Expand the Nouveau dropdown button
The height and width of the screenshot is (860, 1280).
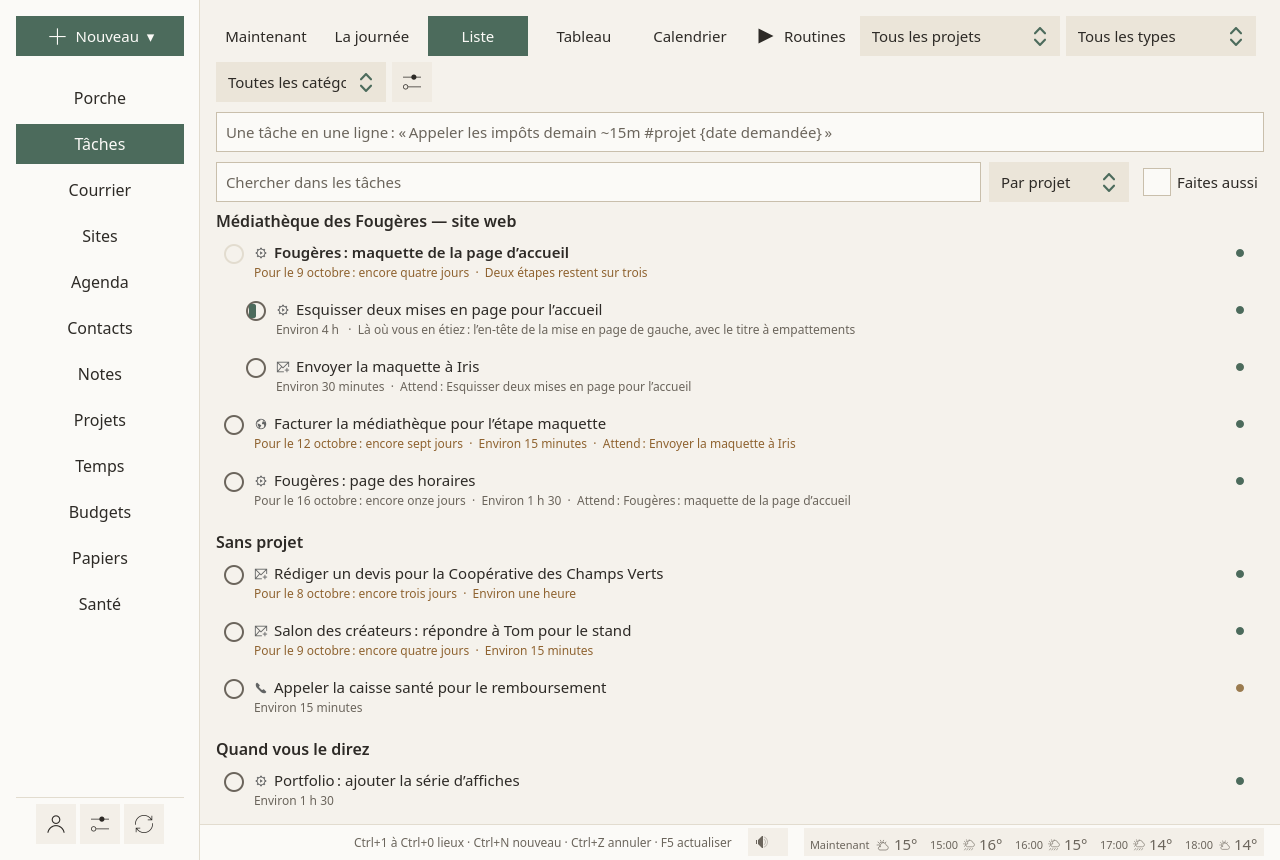click(x=100, y=36)
